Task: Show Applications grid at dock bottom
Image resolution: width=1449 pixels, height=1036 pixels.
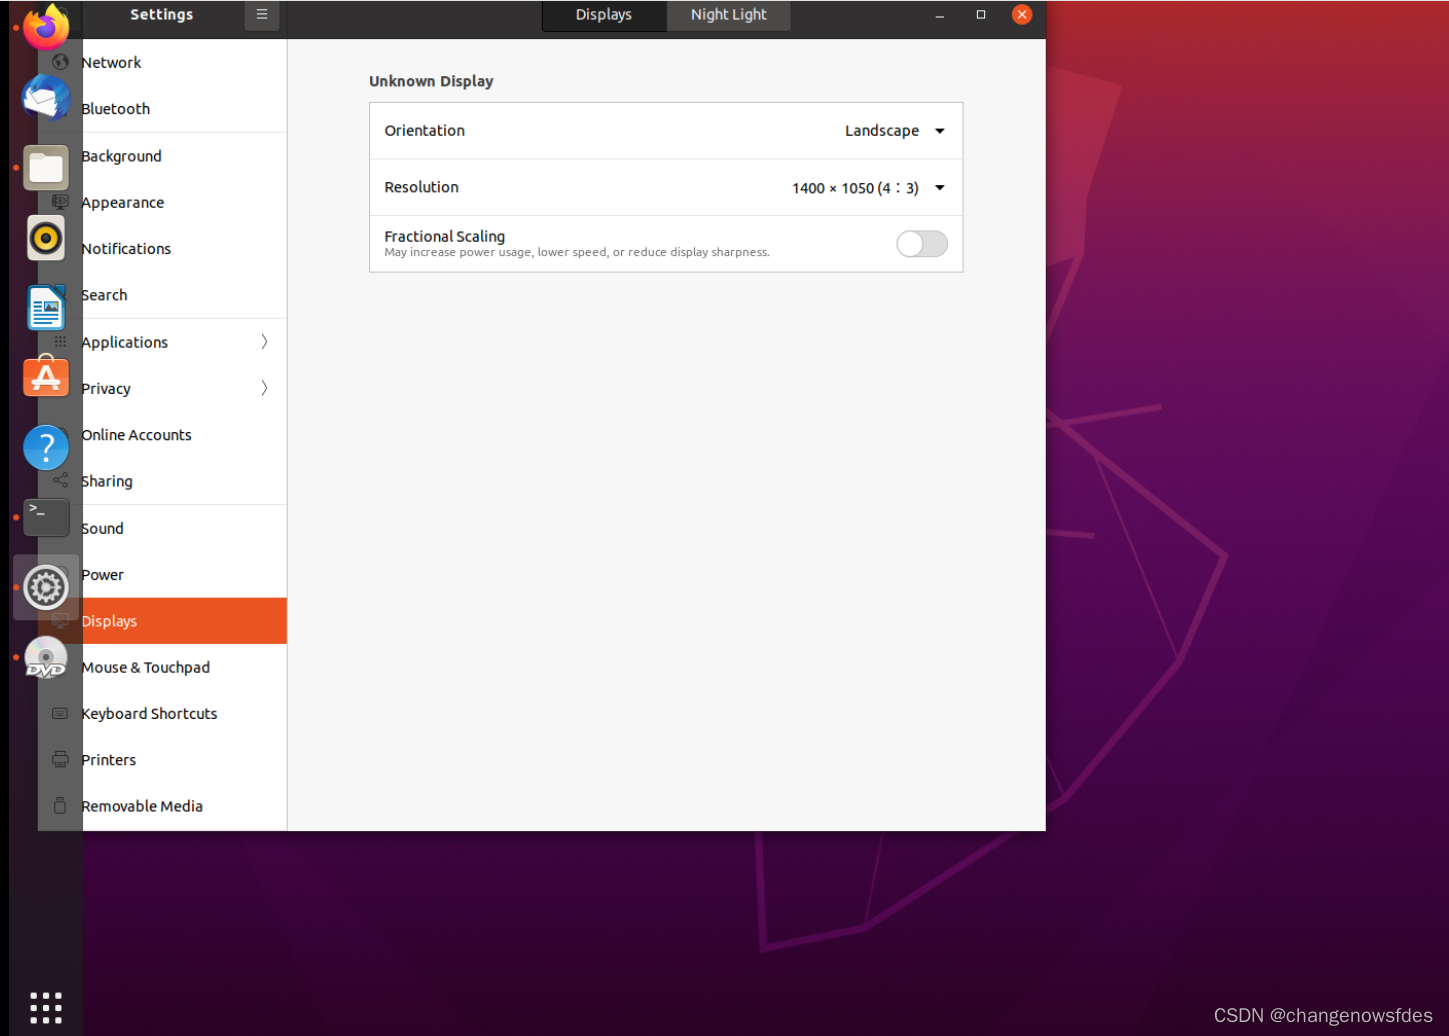Action: point(46,1007)
